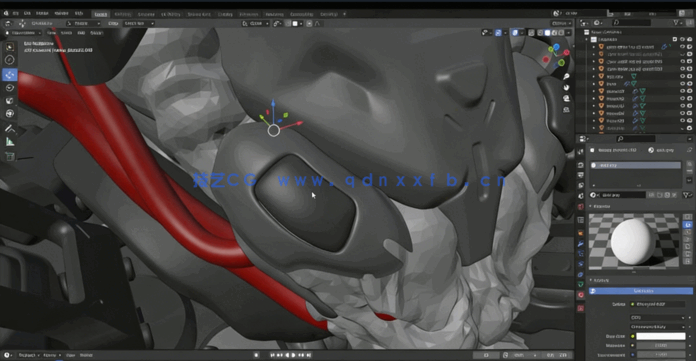Switch viewport to rendered shading
This screenshot has width=696, height=361.
pyautogui.click(x=561, y=33)
